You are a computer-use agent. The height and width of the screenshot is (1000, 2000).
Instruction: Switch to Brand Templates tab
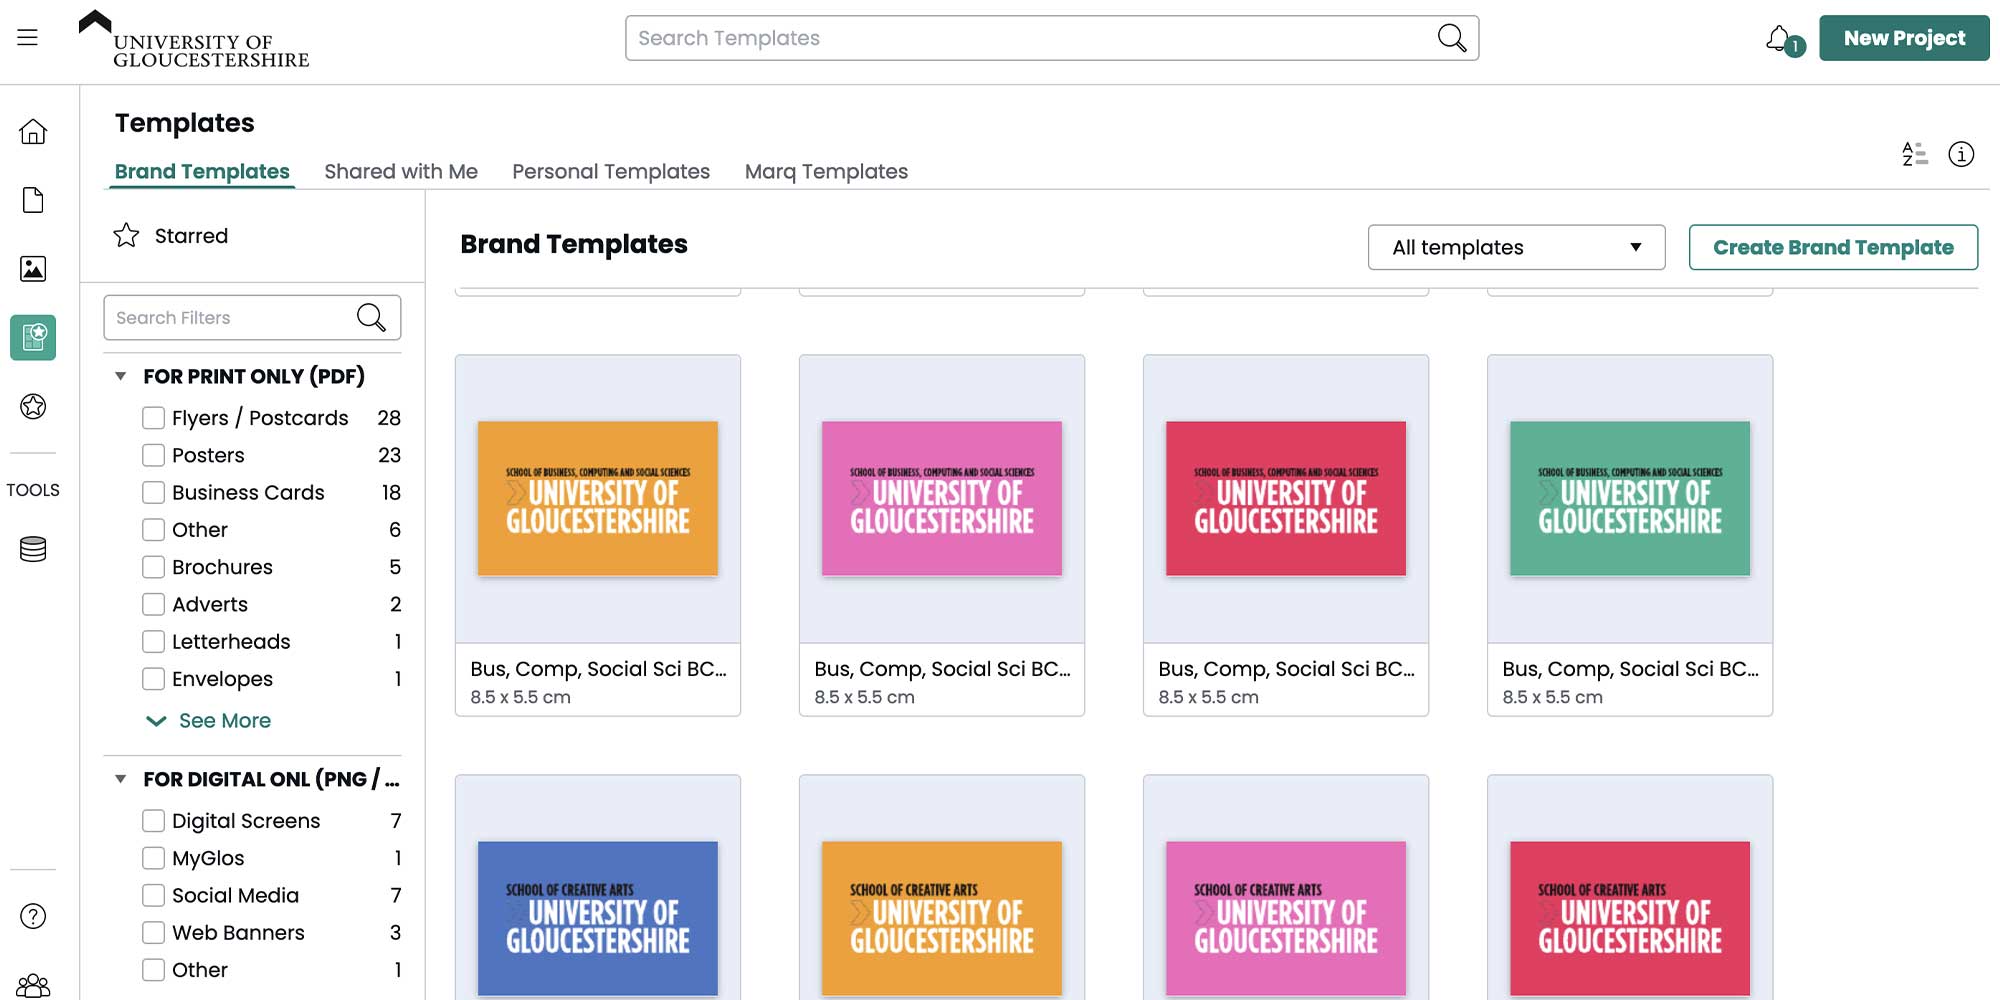point(202,171)
